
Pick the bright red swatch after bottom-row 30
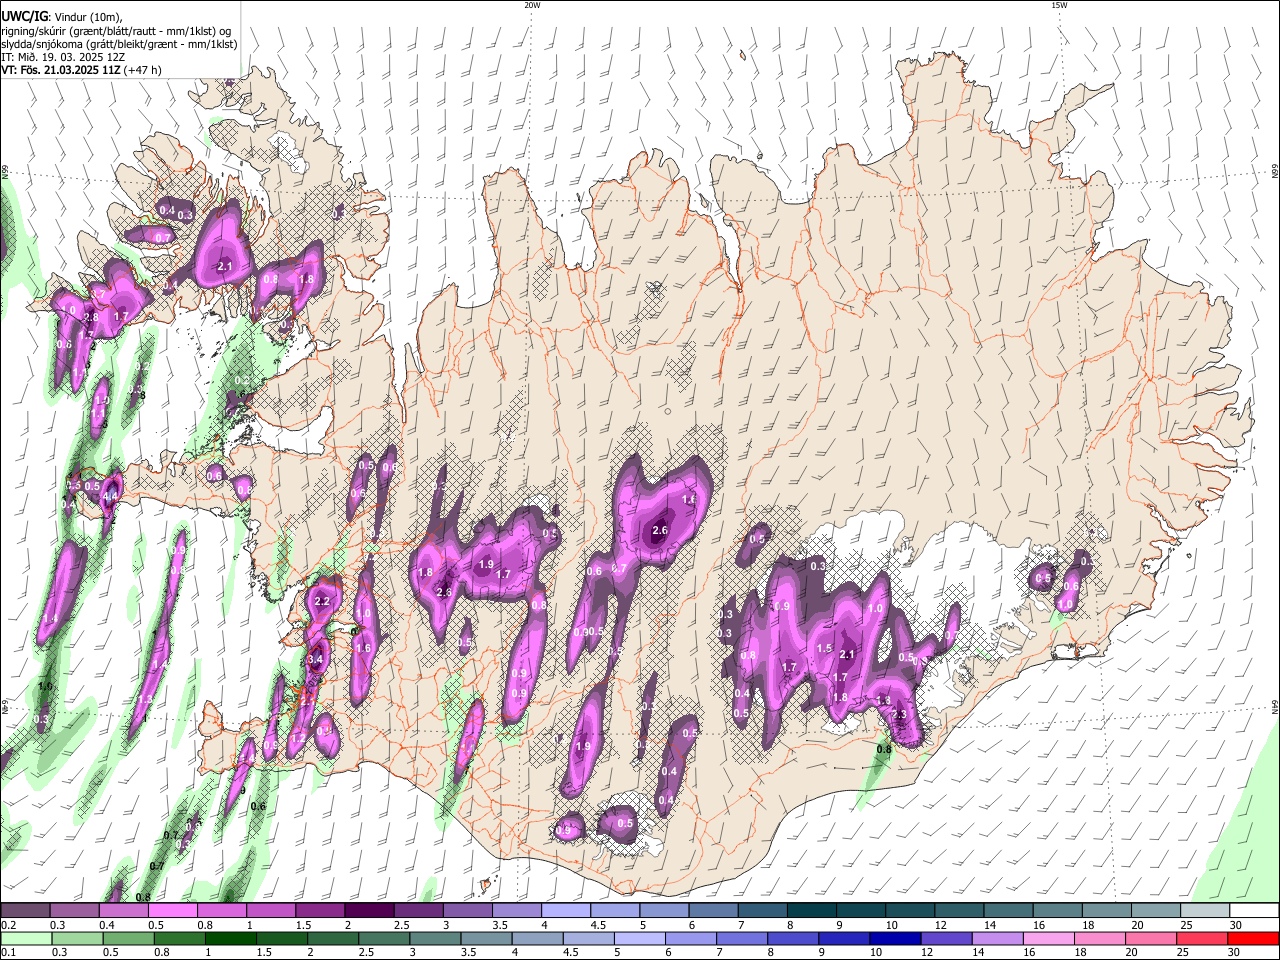click(1252, 939)
